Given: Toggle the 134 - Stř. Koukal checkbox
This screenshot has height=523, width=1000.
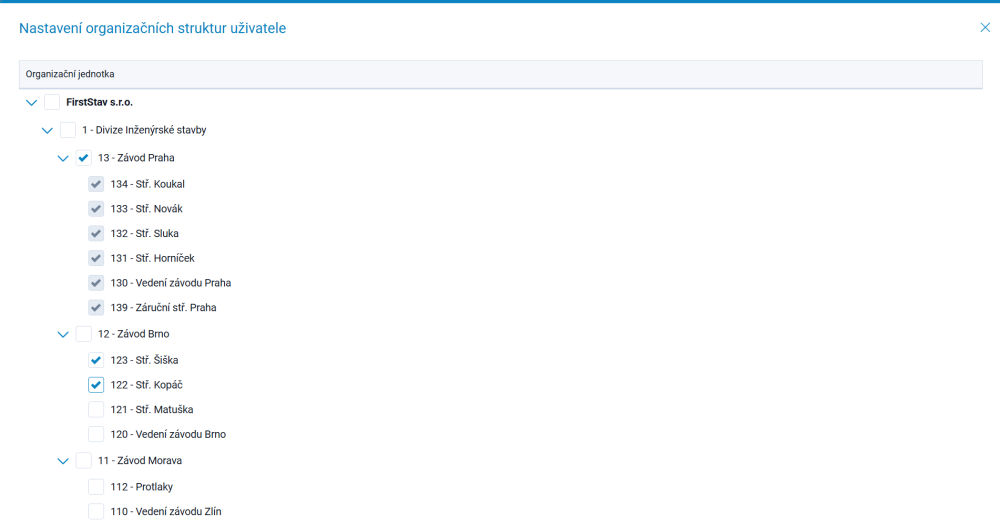Looking at the screenshot, I should click(x=96, y=184).
